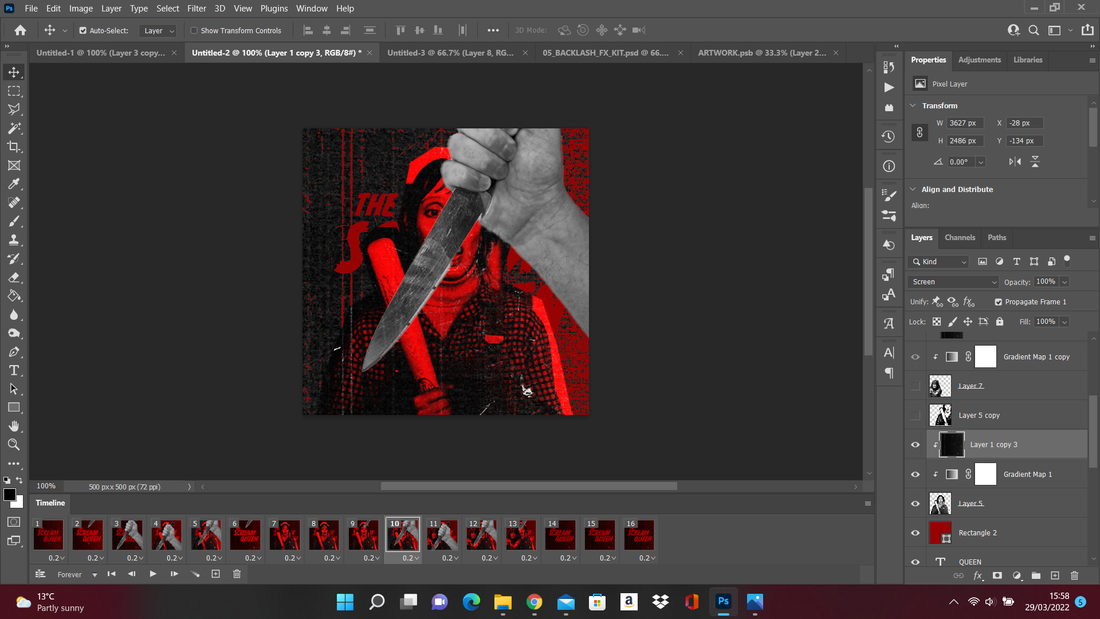Screen dimensions: 1100x619
Task: Click the home screen icon
Action: pos(20,30)
